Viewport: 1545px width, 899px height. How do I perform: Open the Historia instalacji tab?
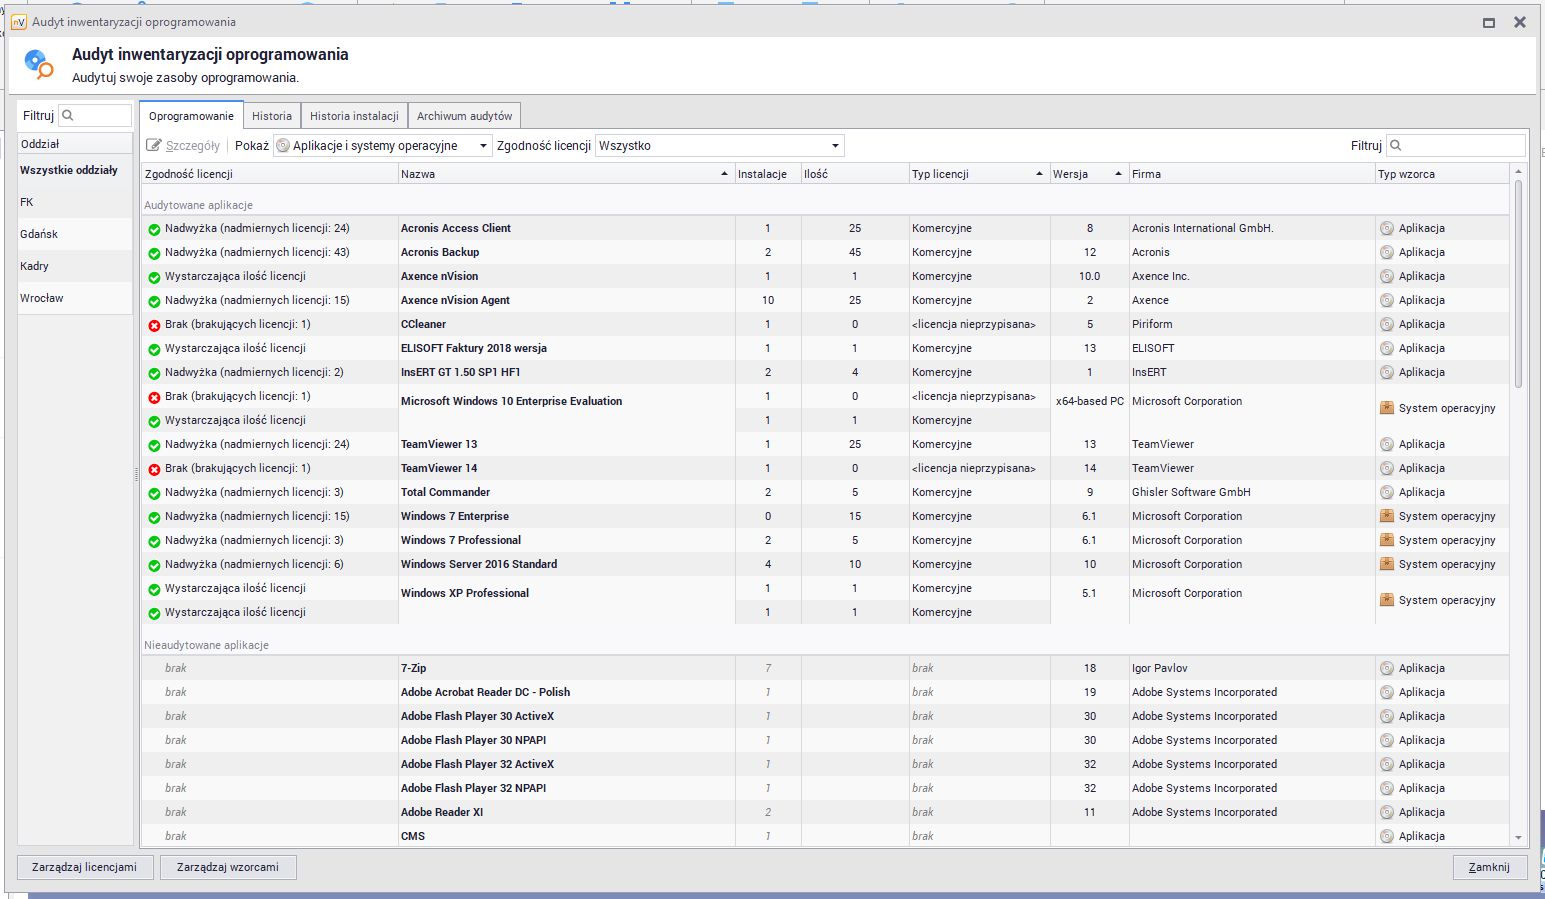coord(354,116)
